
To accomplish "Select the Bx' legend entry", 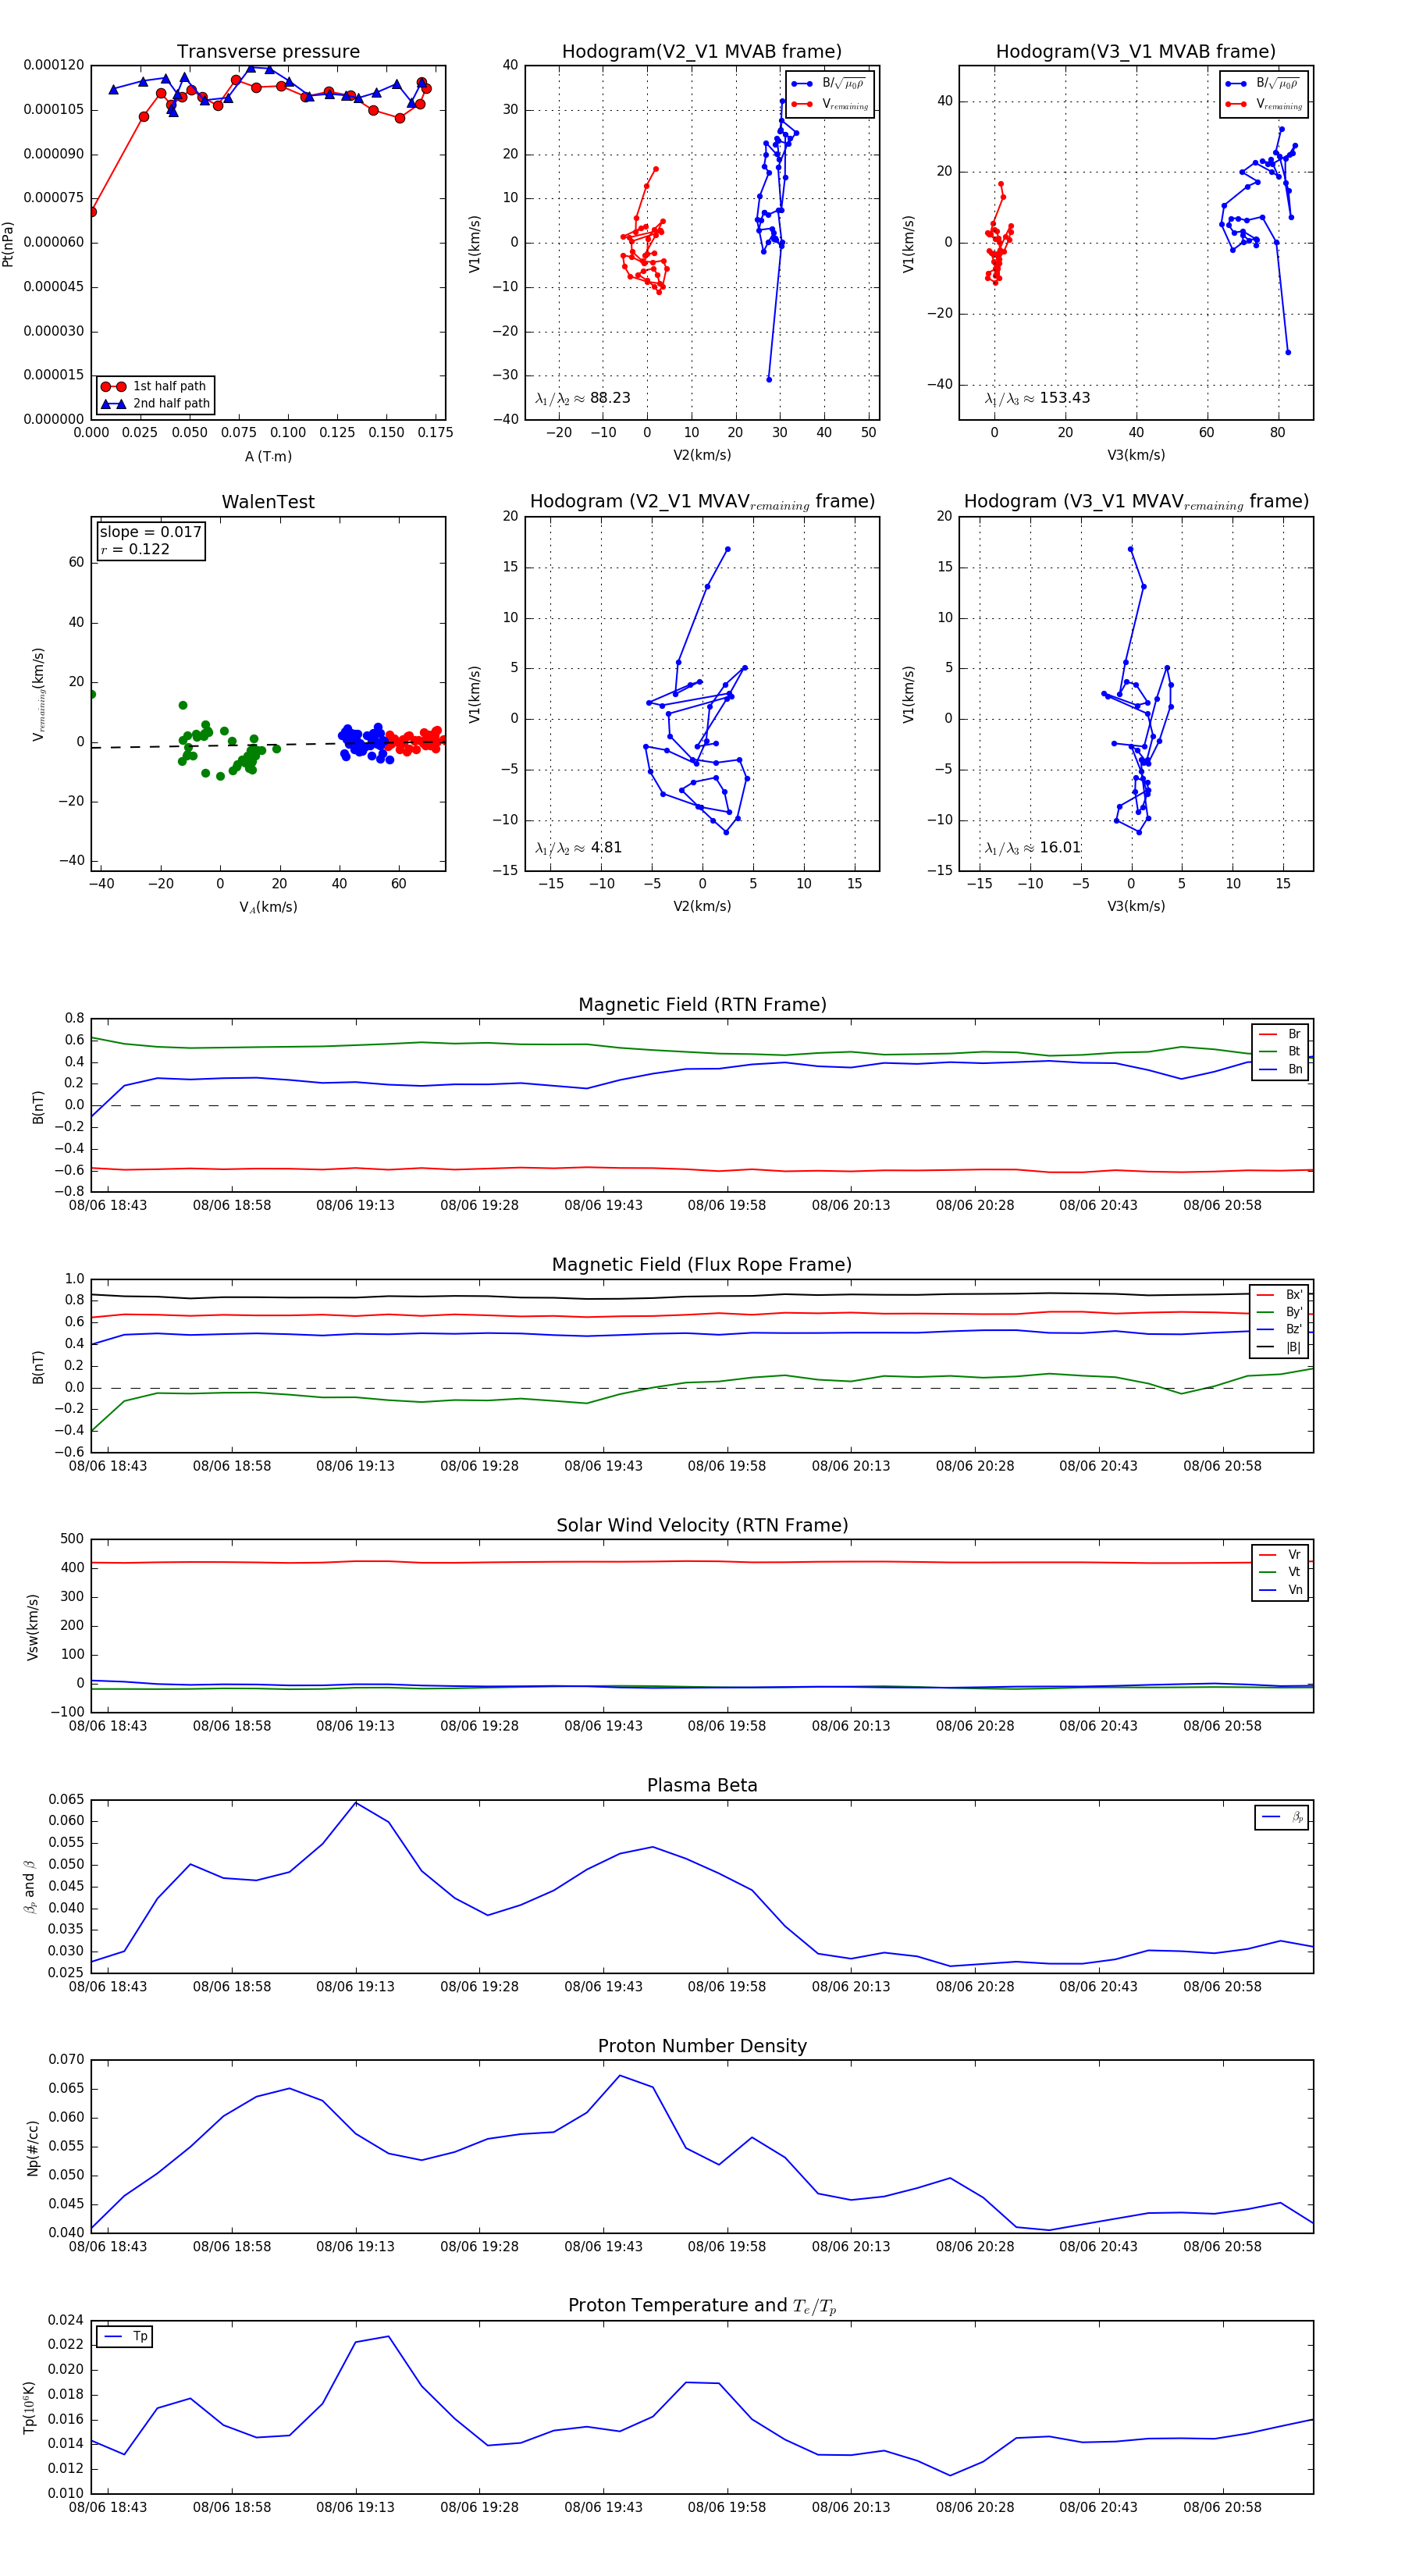I will point(1279,1294).
